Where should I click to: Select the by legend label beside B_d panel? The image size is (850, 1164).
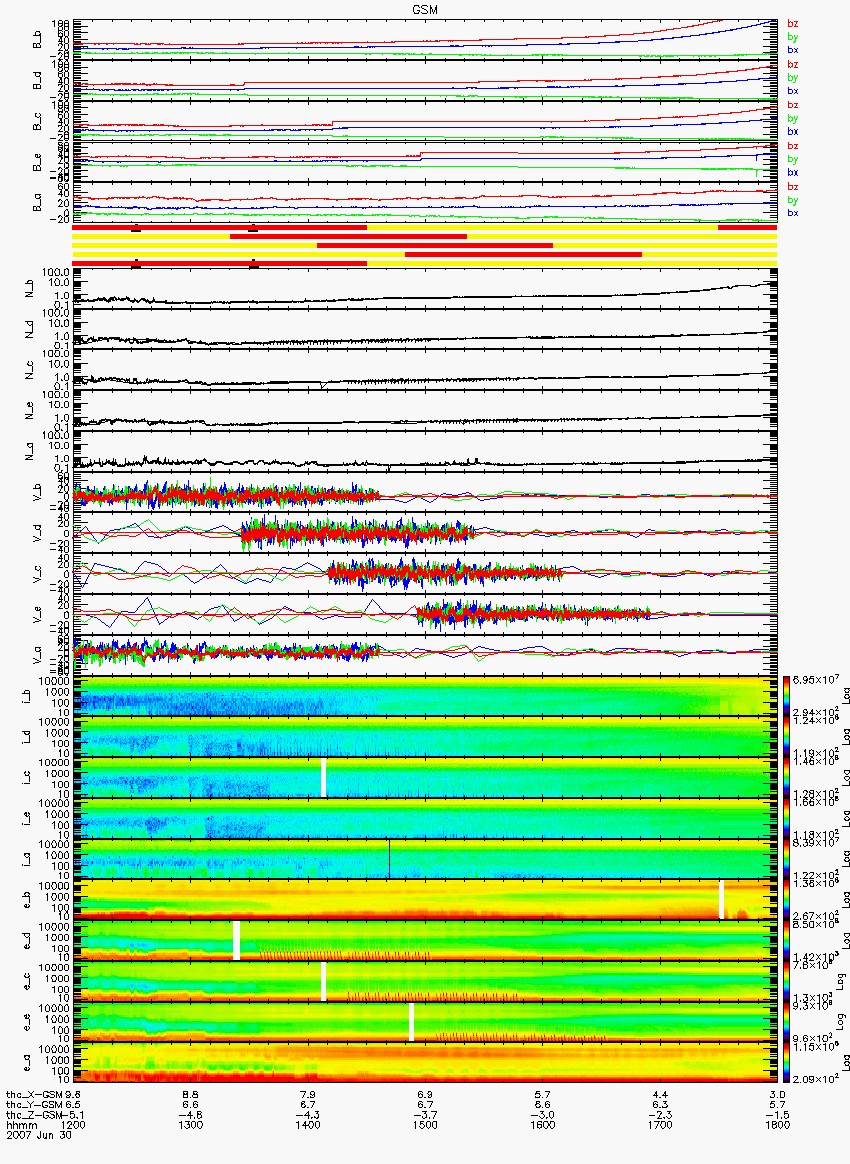[x=793, y=78]
